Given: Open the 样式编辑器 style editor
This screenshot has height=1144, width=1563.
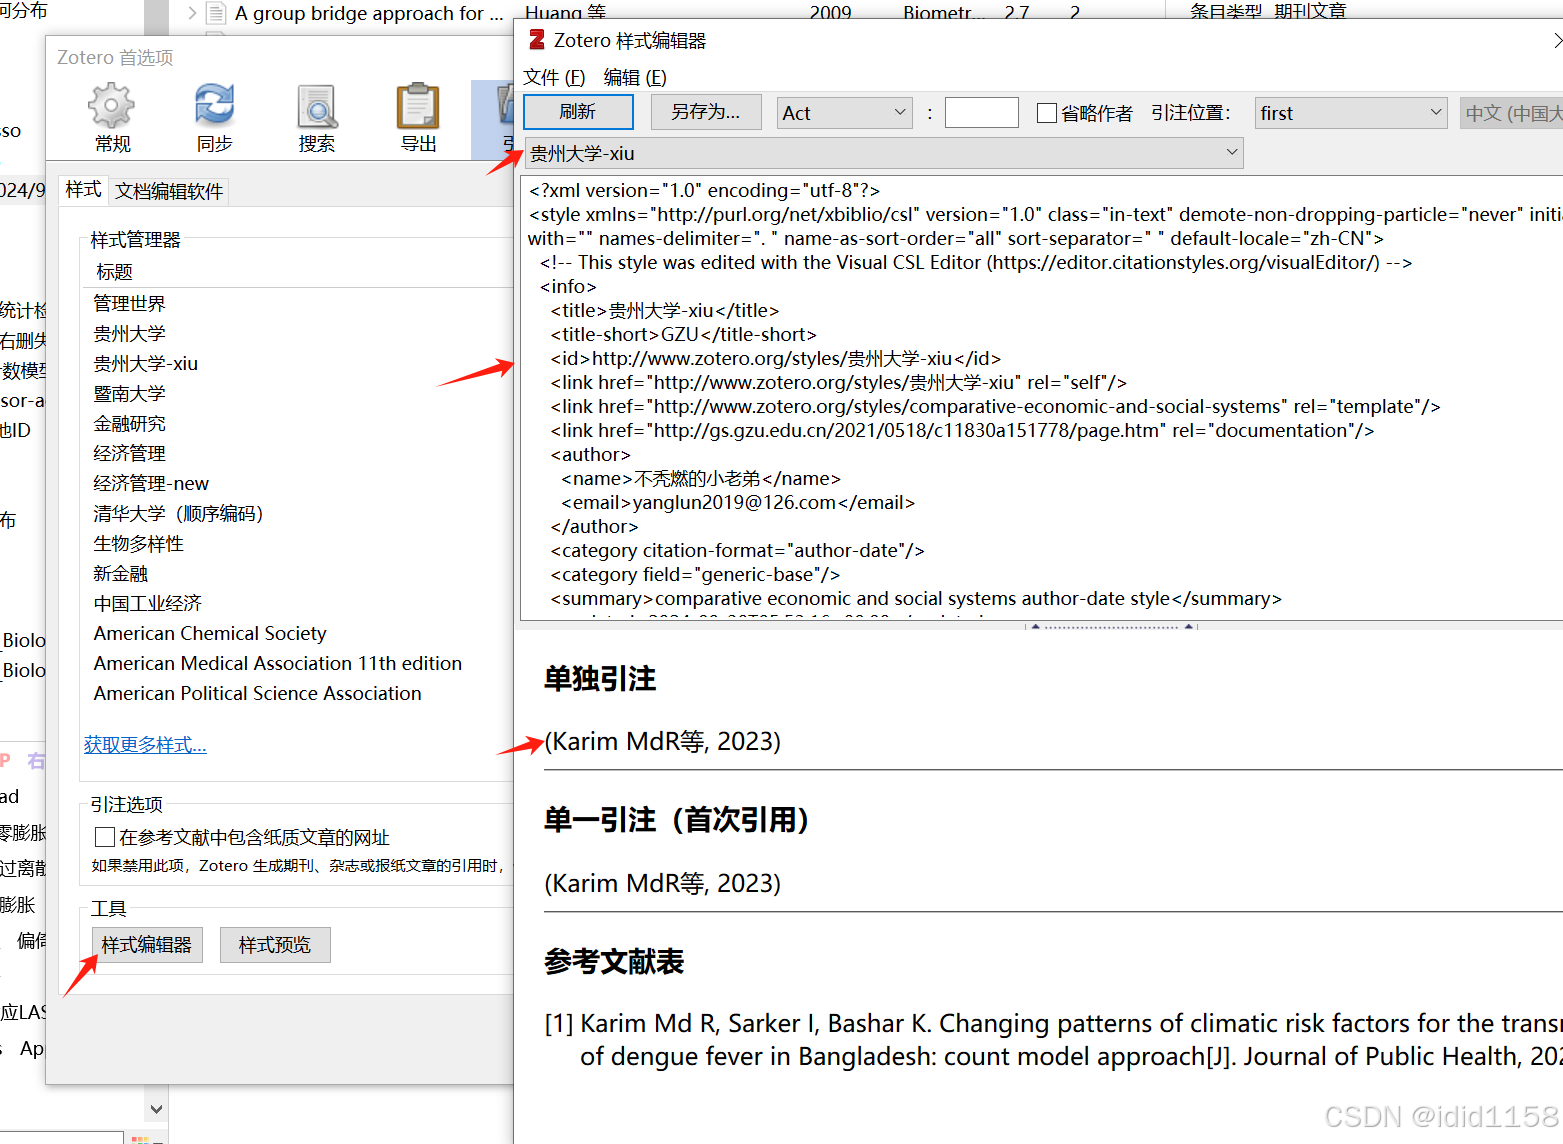Looking at the screenshot, I should pos(147,945).
